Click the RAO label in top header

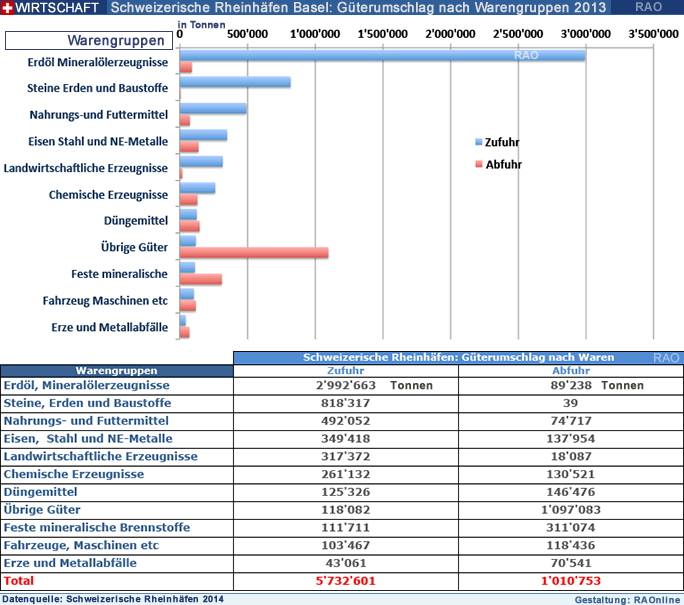[647, 7]
